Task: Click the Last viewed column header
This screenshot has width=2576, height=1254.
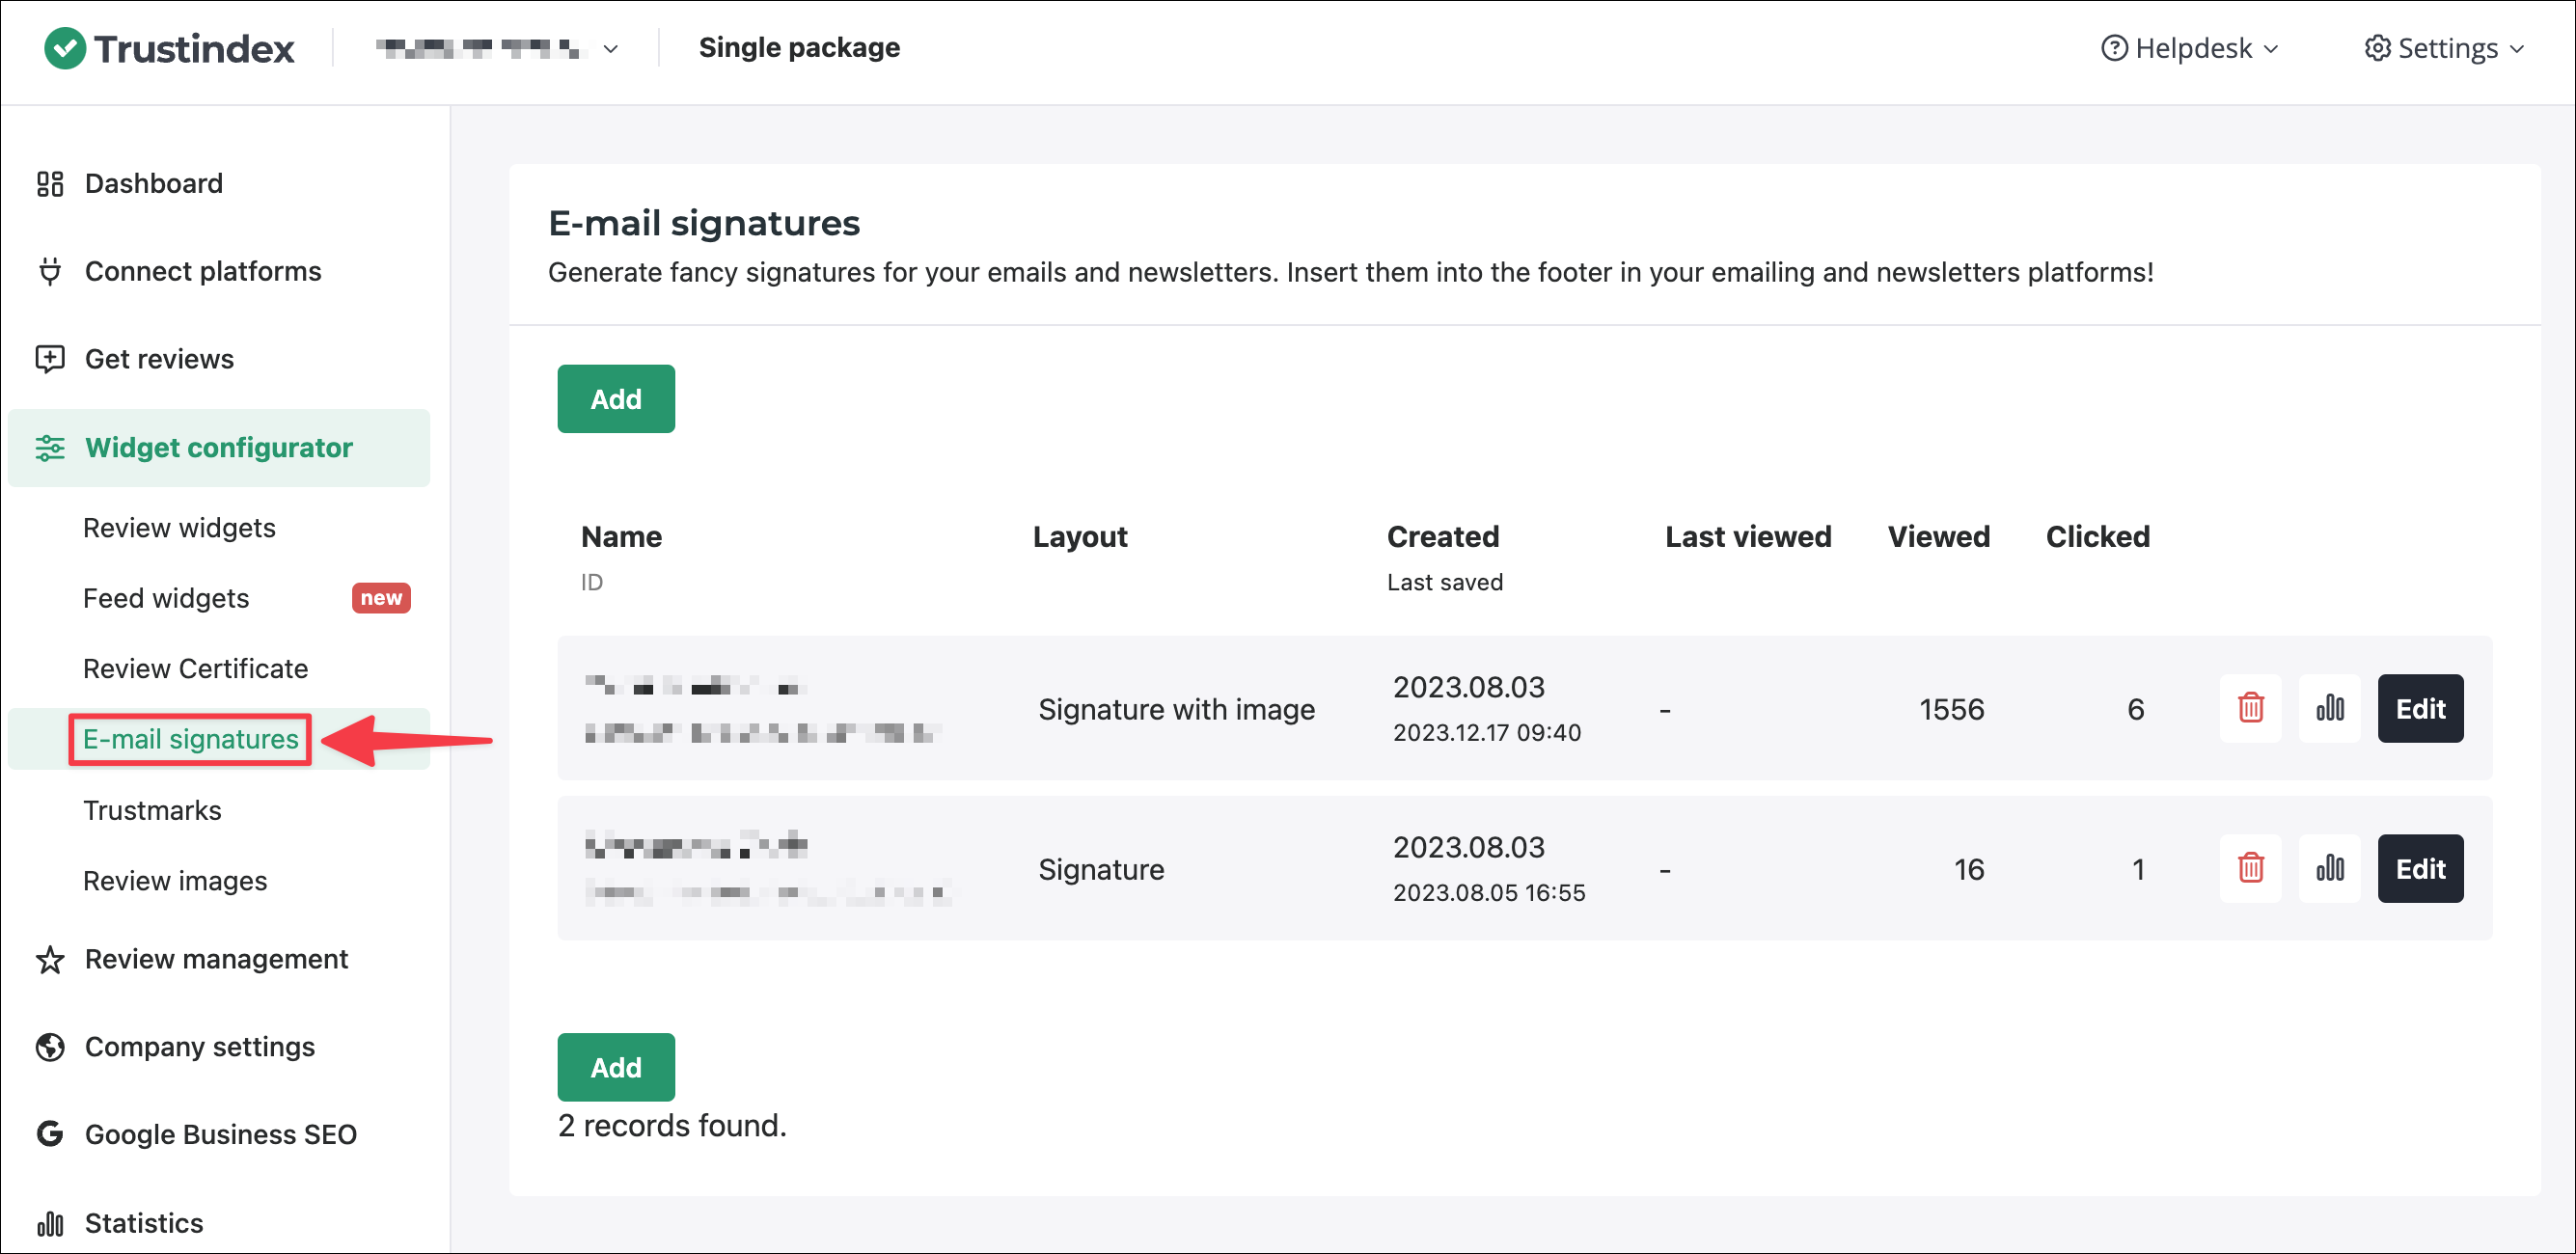Action: [1748, 537]
